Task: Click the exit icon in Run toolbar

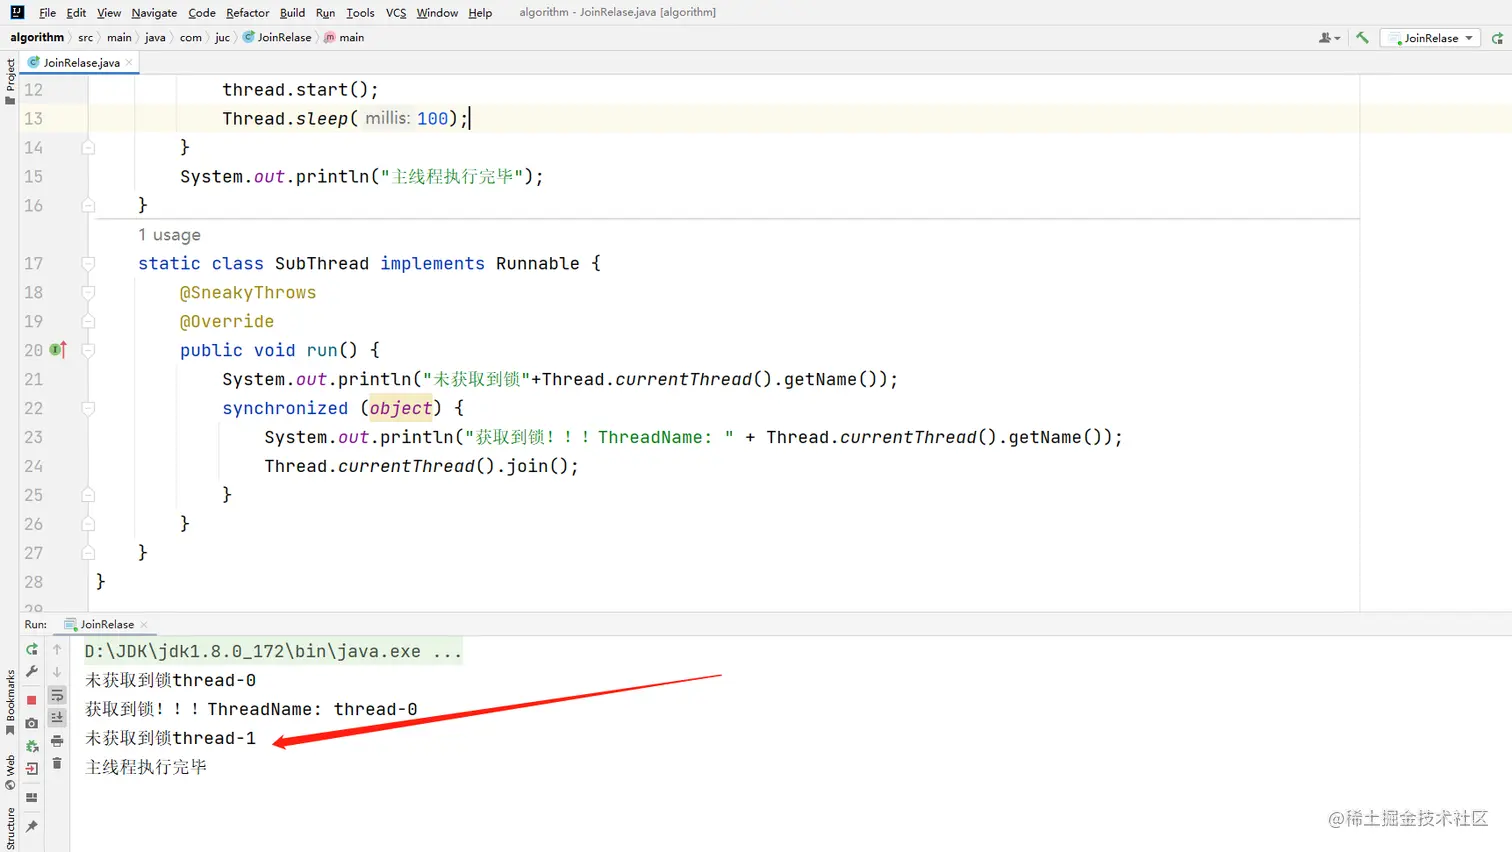Action: click(32, 769)
